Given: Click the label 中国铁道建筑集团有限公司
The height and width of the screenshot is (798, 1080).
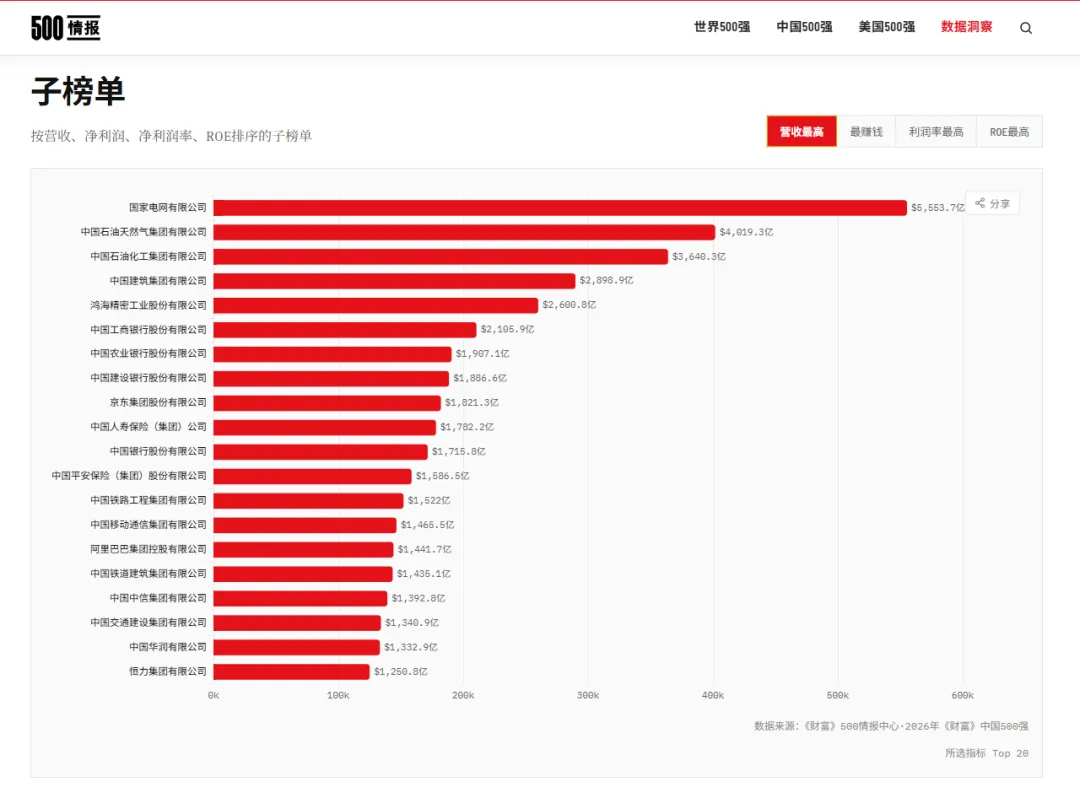Looking at the screenshot, I should [148, 574].
